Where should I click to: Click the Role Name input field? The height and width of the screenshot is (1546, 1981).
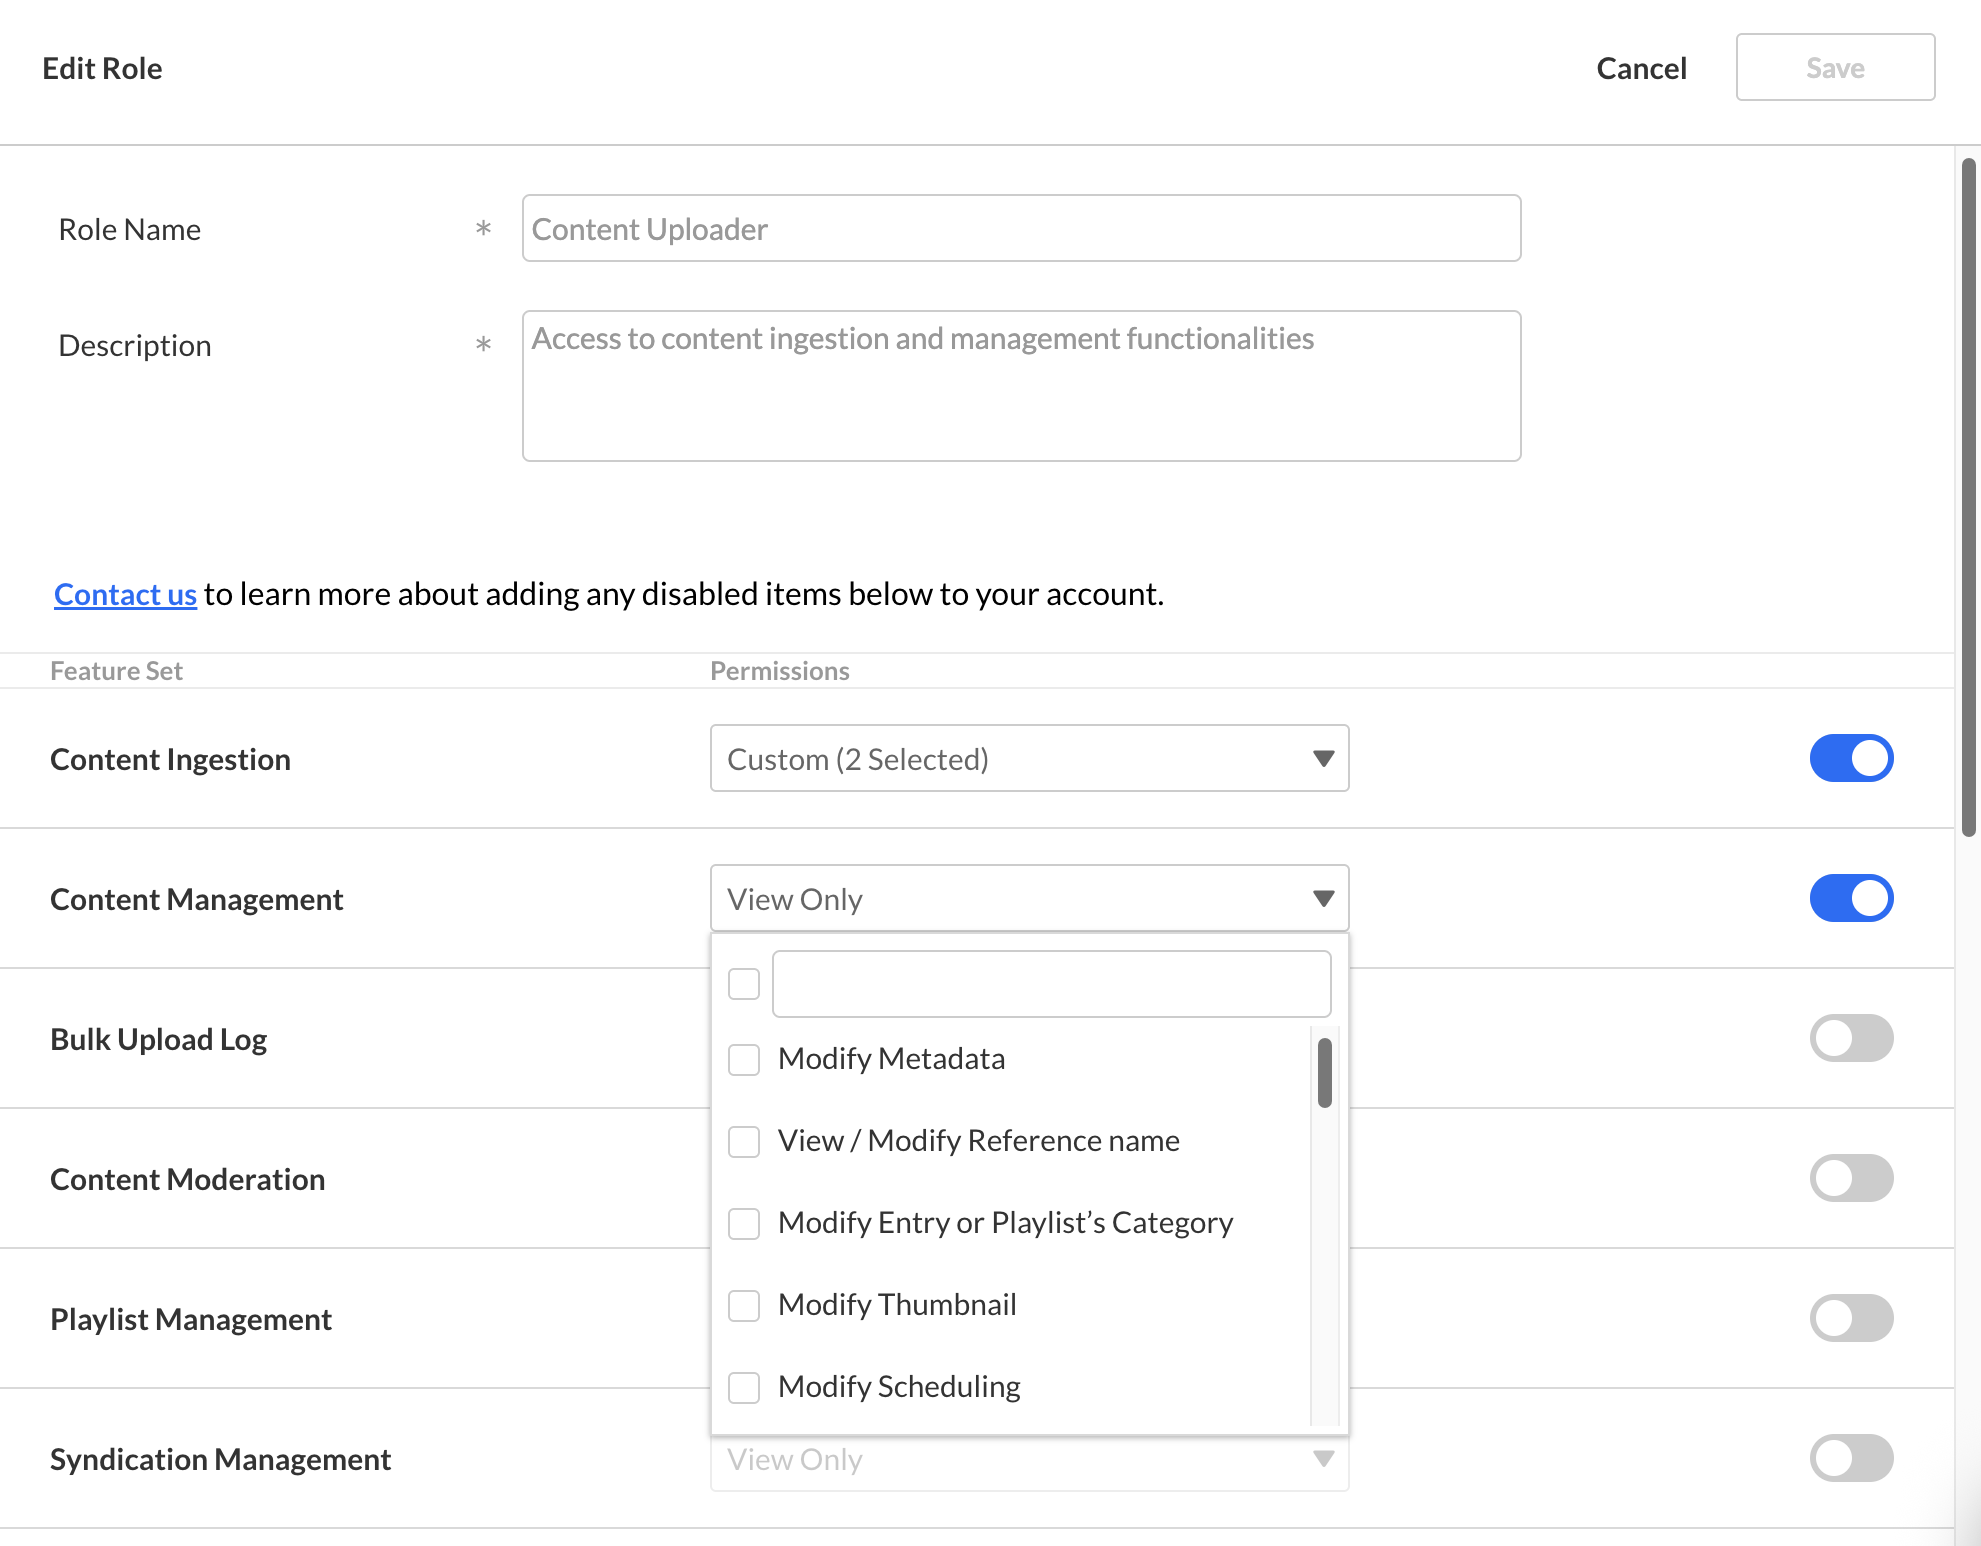[x=1021, y=228]
